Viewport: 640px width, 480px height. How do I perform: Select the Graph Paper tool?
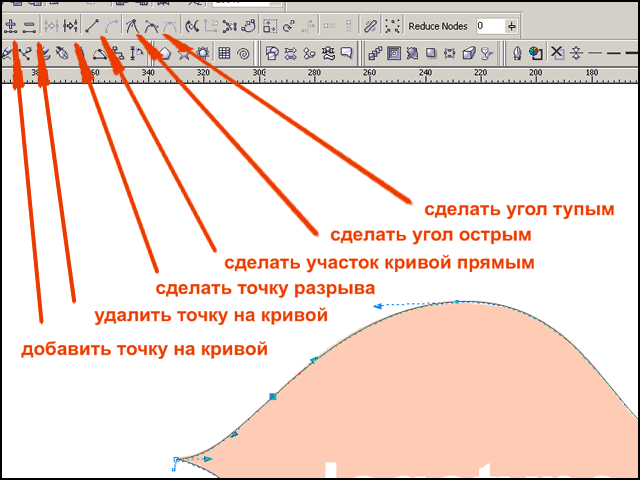pos(224,53)
